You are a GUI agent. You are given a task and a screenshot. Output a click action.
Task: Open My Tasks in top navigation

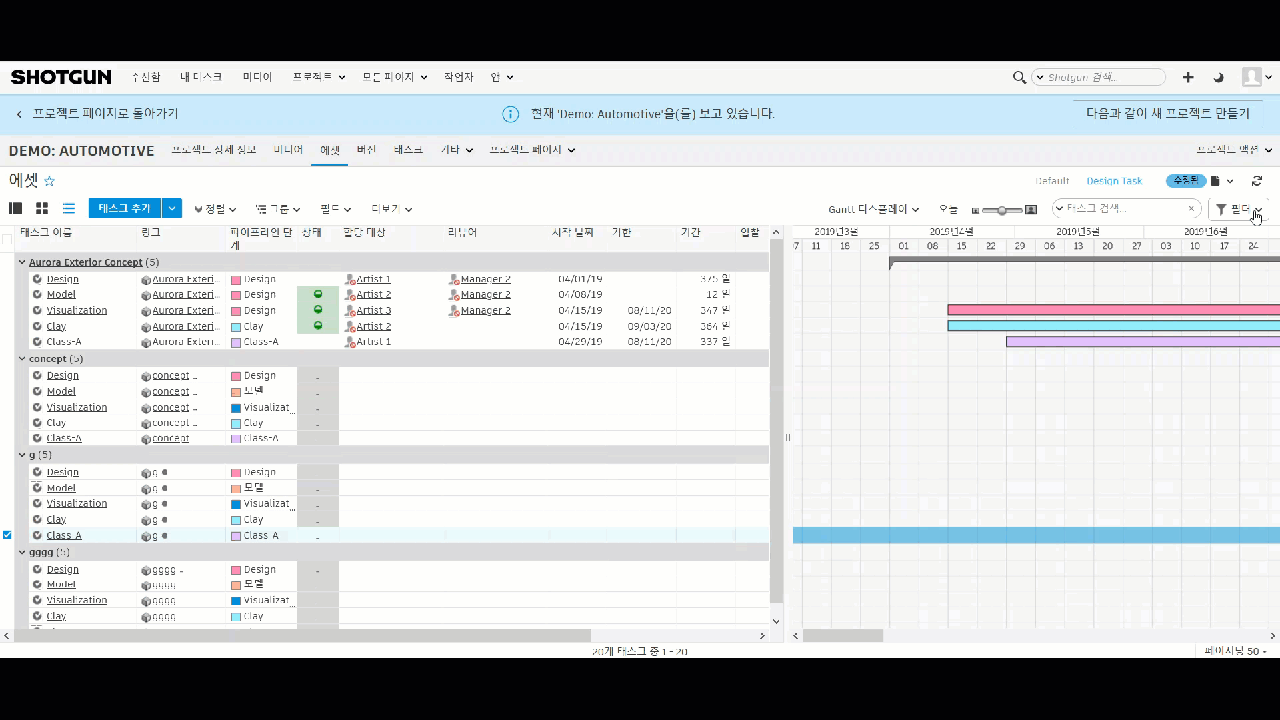201,77
